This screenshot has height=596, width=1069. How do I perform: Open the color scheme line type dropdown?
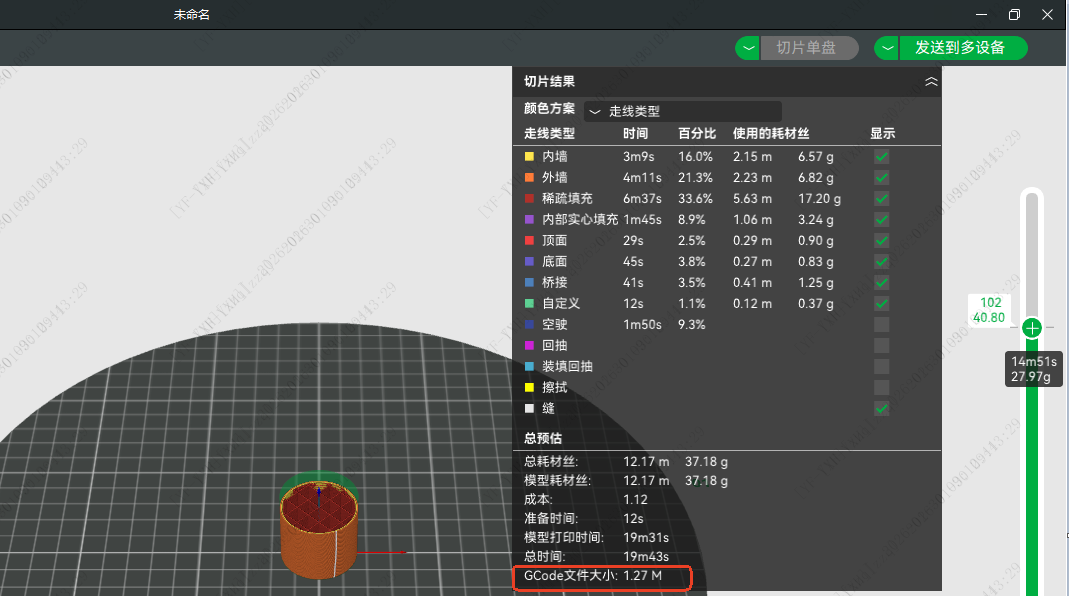pos(682,112)
